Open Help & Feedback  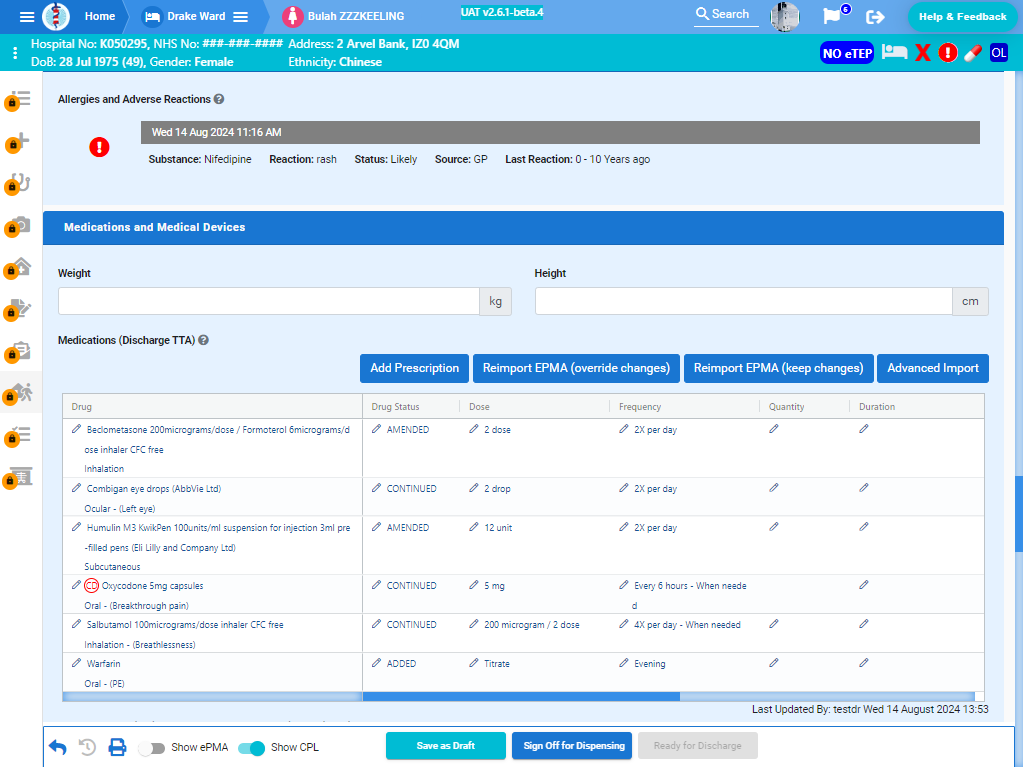(962, 17)
